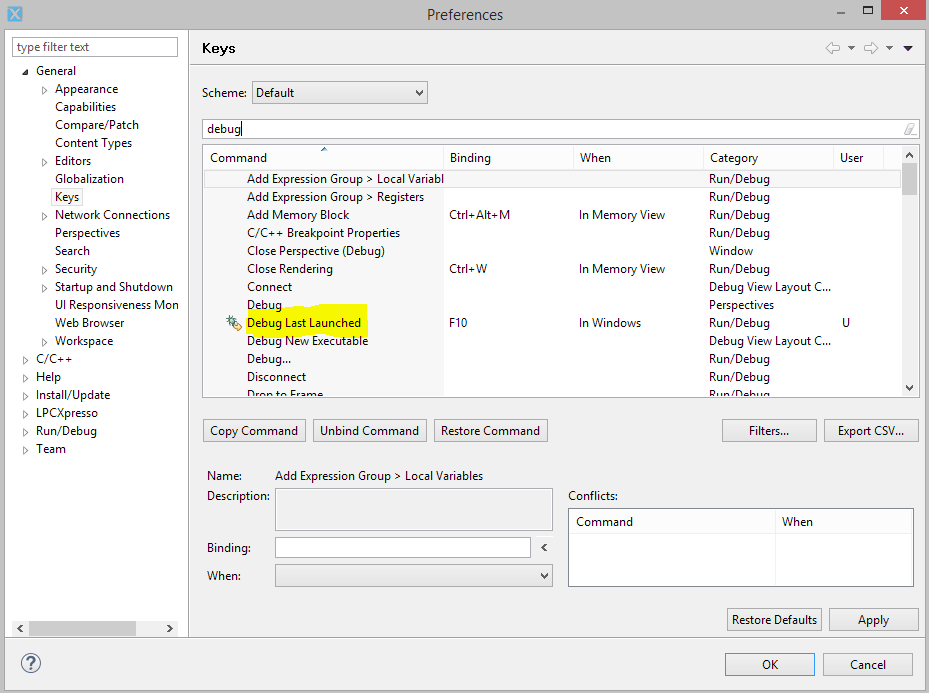Click the Unbind Command button
This screenshot has height=693, width=929.
click(369, 431)
